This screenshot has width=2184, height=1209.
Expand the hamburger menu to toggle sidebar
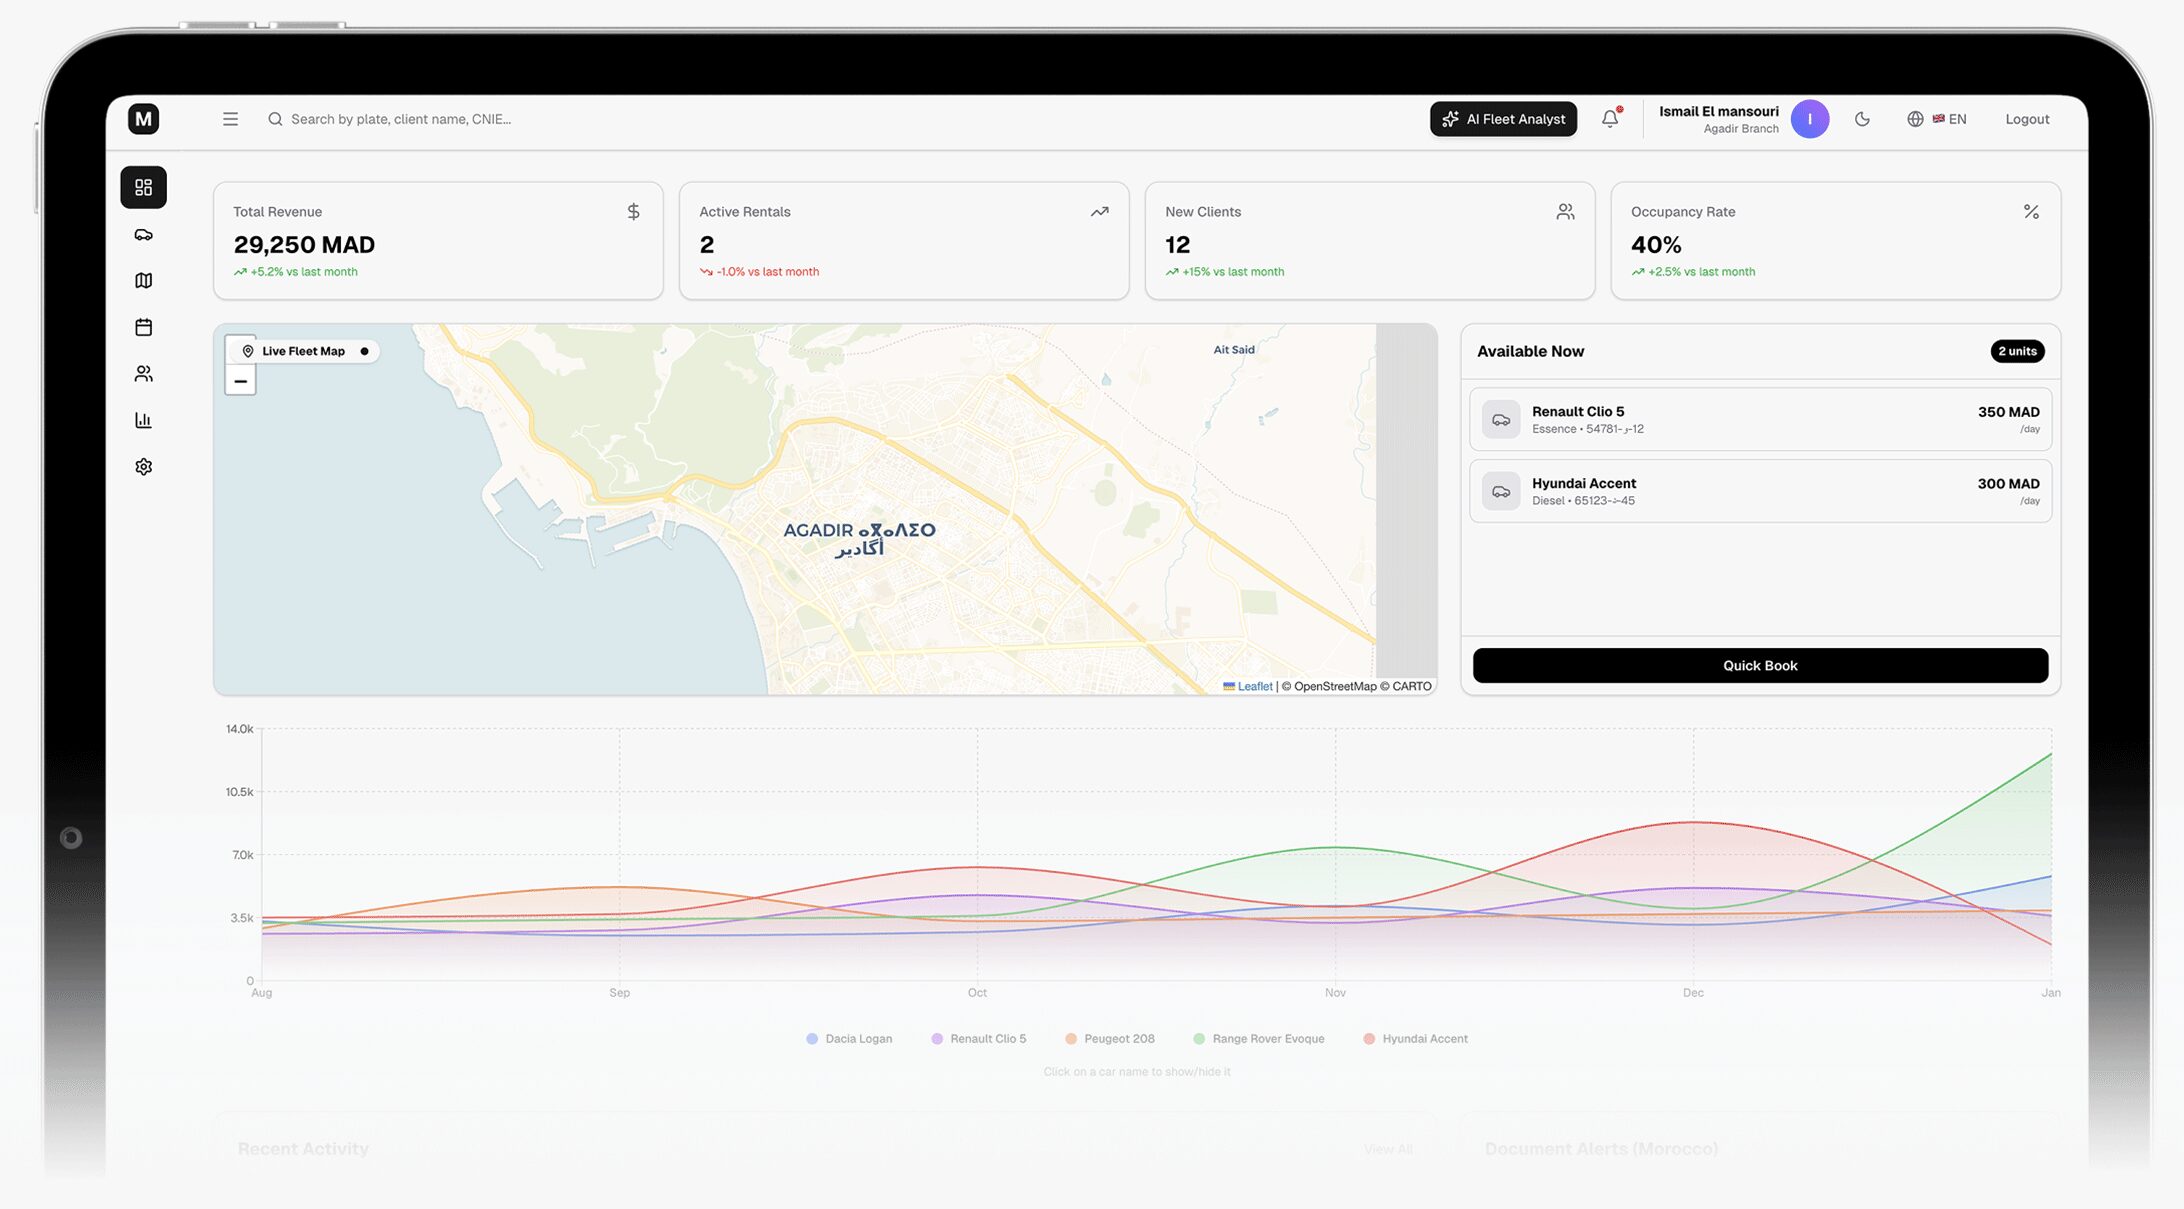click(x=230, y=119)
